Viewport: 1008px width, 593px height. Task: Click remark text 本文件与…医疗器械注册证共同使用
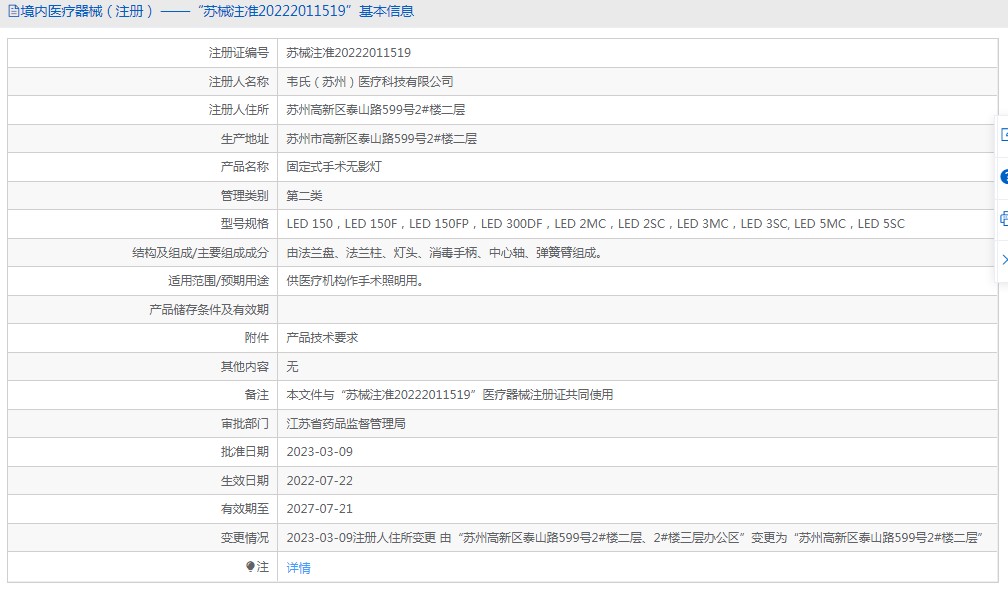(449, 395)
